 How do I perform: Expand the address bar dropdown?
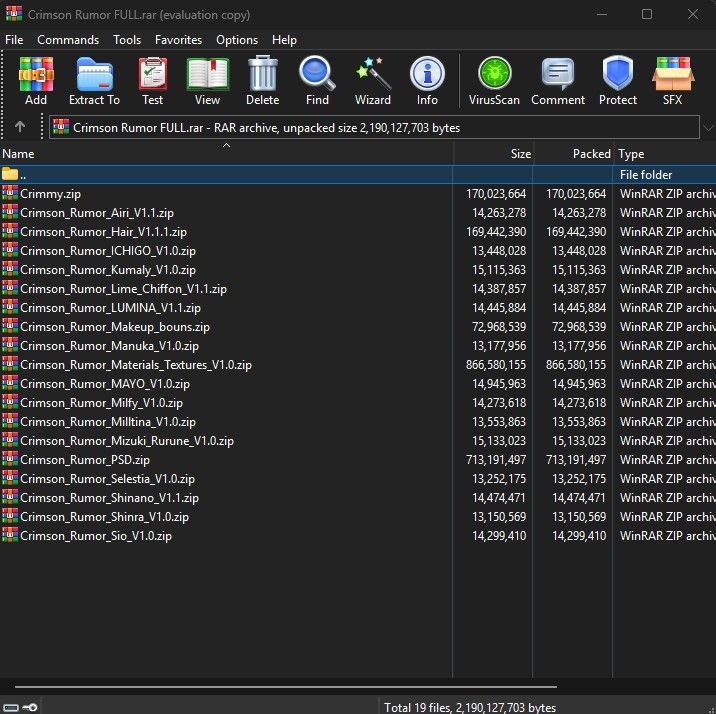(x=708, y=127)
